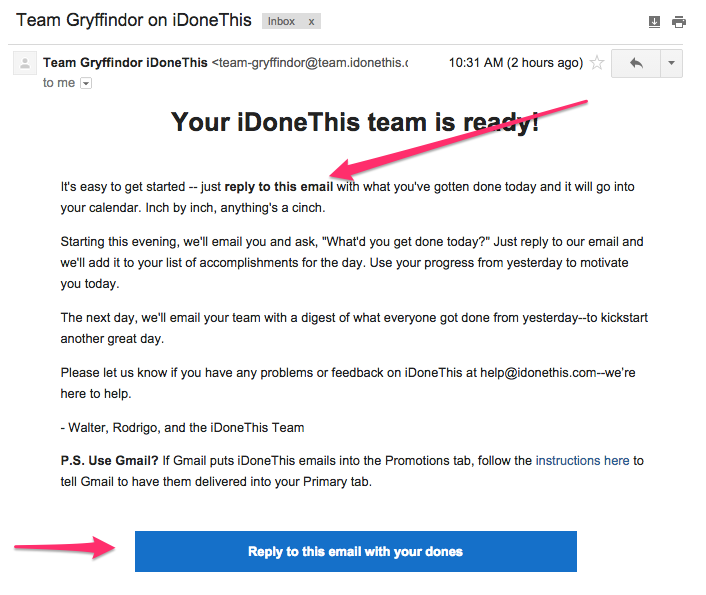The width and height of the screenshot is (706, 595).
Task: Click the archive/download icon at top right
Action: 654,21
